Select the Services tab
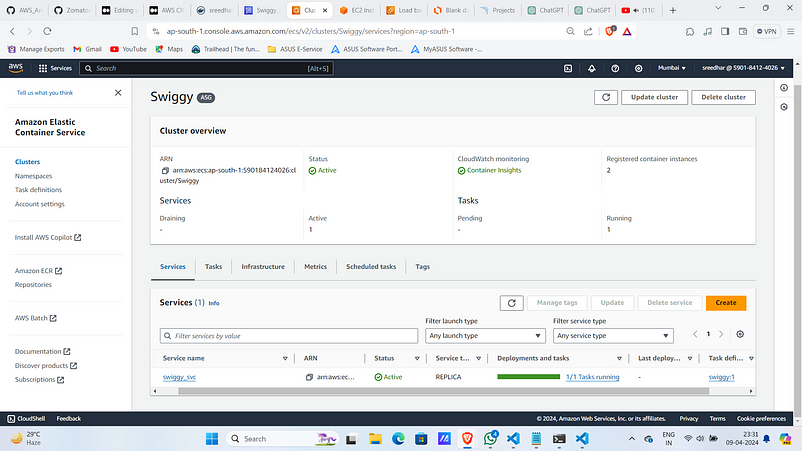802x451 pixels. (x=173, y=266)
